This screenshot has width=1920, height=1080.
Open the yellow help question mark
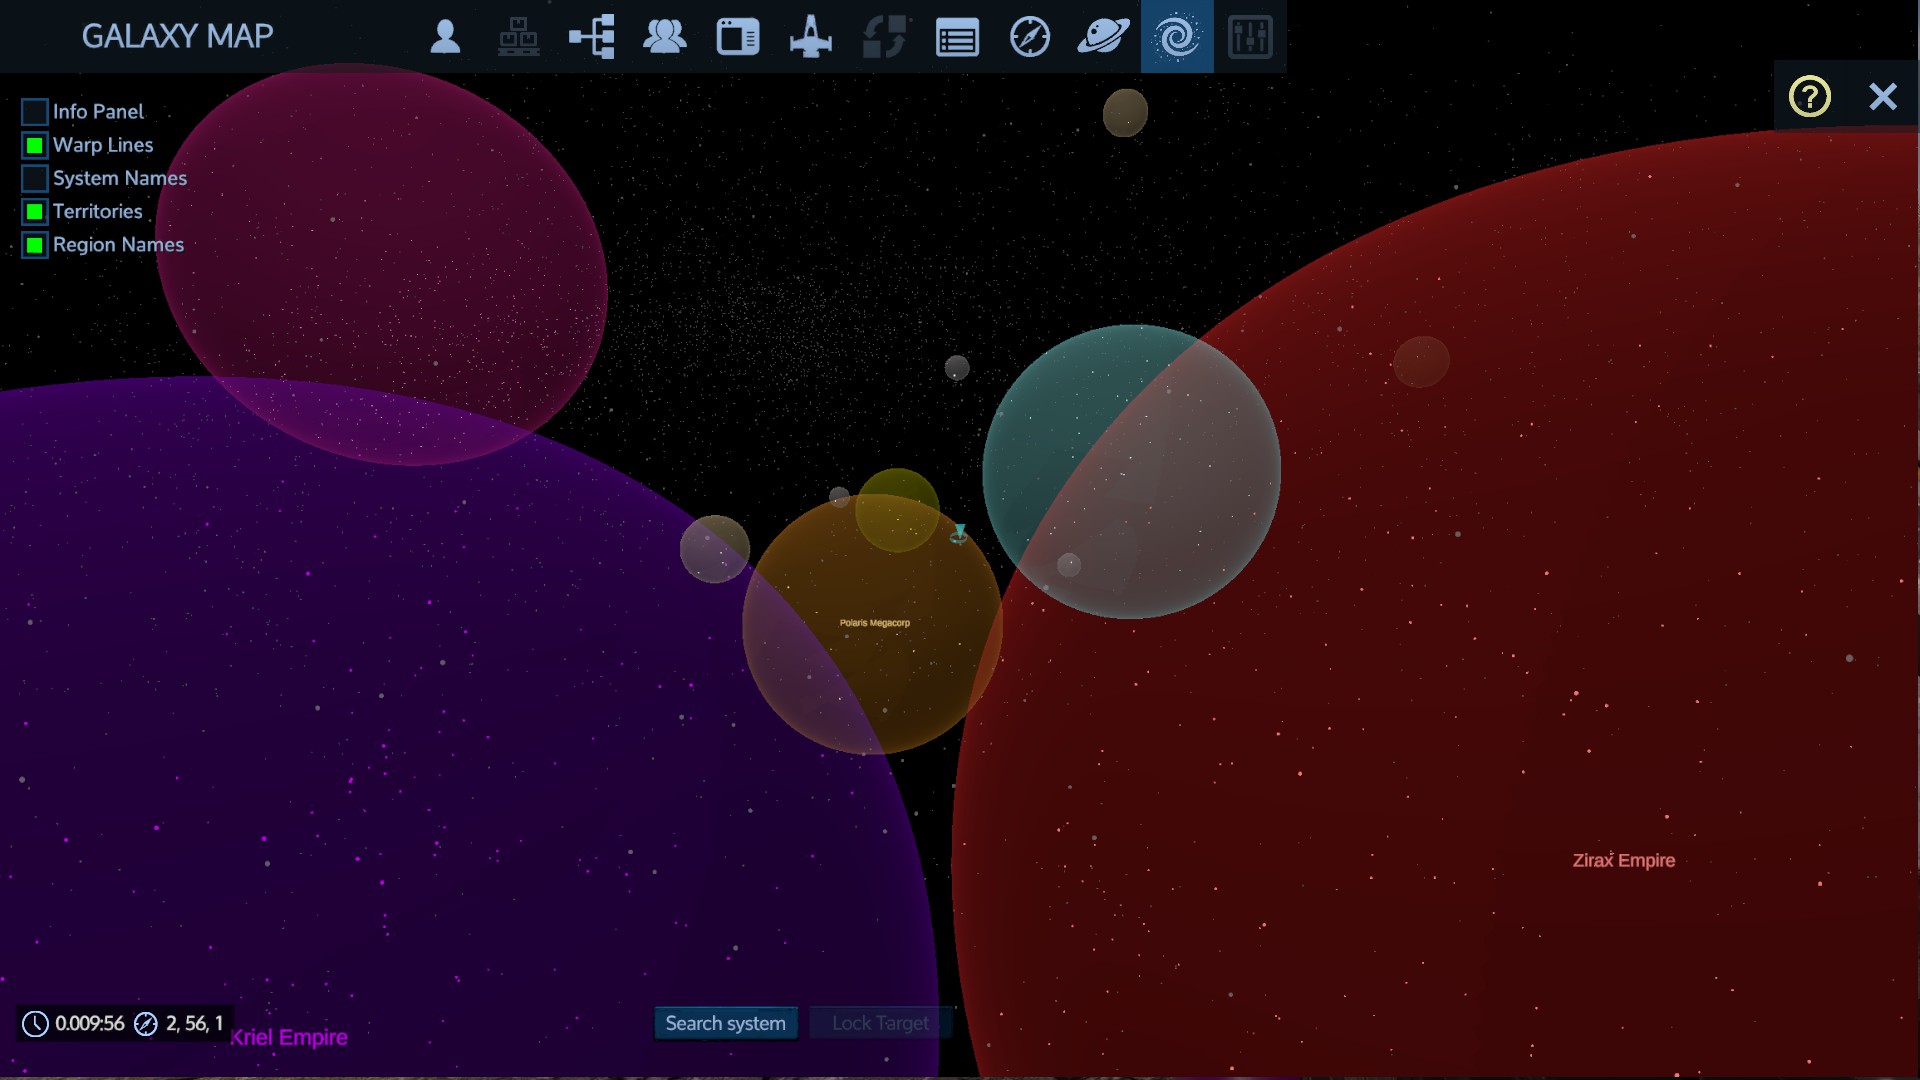[1810, 97]
